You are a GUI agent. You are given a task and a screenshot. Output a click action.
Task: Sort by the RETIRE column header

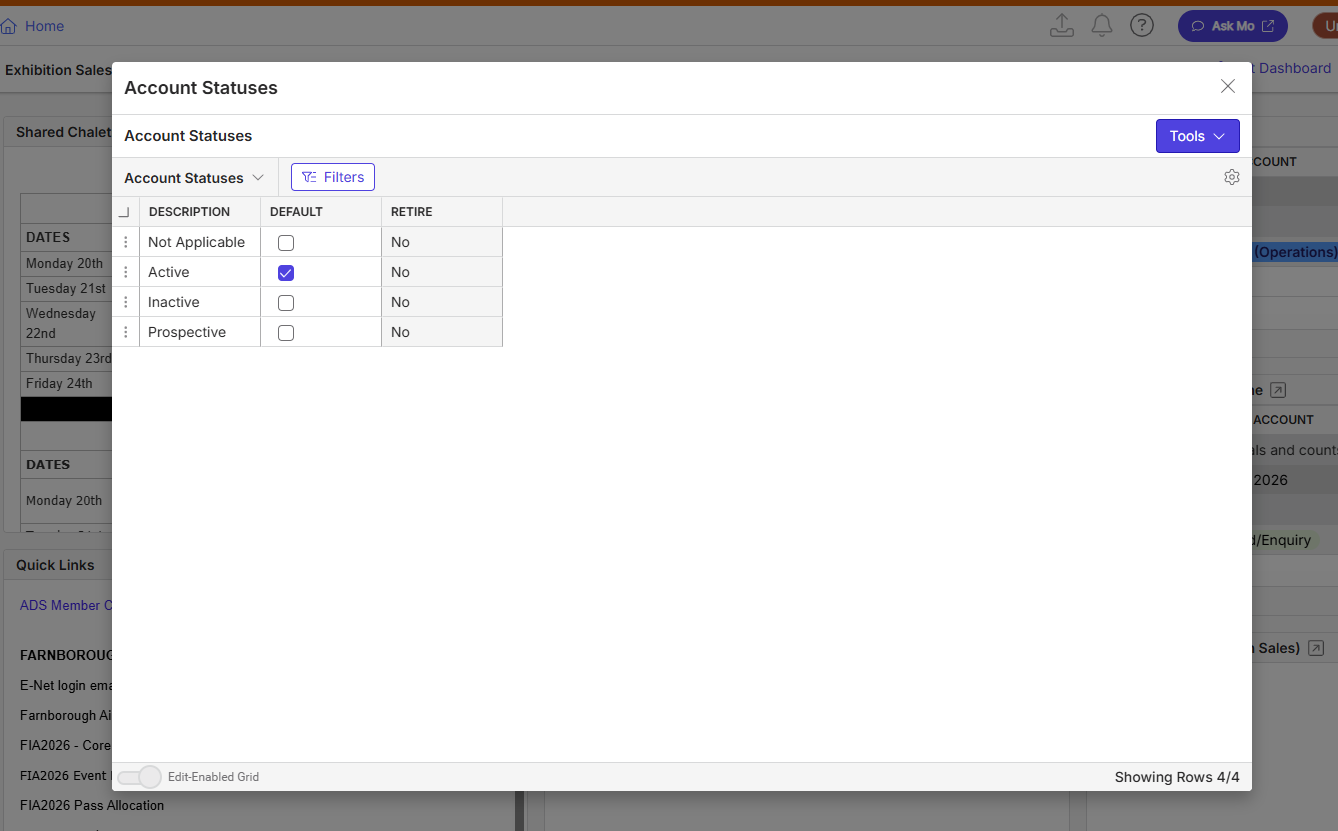[442, 212]
